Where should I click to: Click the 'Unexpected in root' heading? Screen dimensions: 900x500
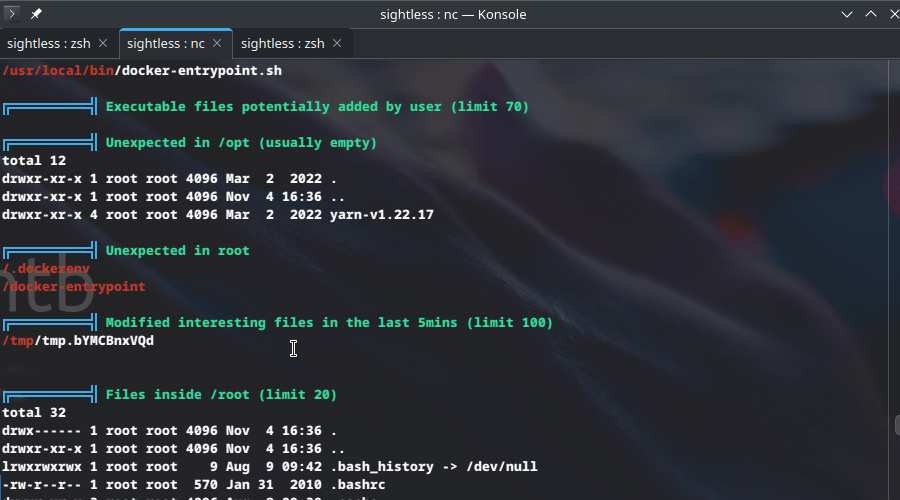177,250
